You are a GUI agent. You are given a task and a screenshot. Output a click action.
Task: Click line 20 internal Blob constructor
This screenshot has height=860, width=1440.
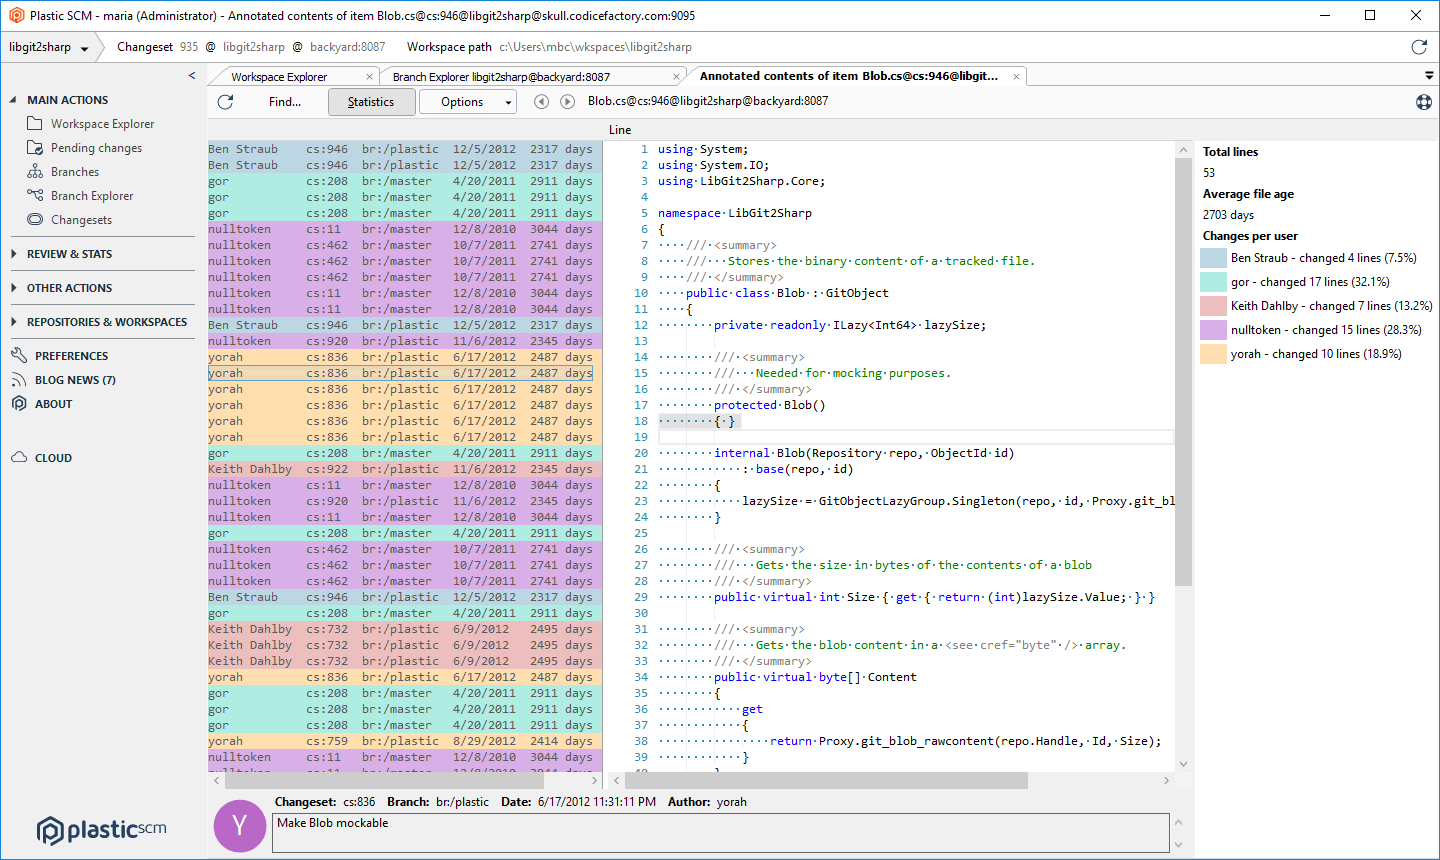click(864, 453)
